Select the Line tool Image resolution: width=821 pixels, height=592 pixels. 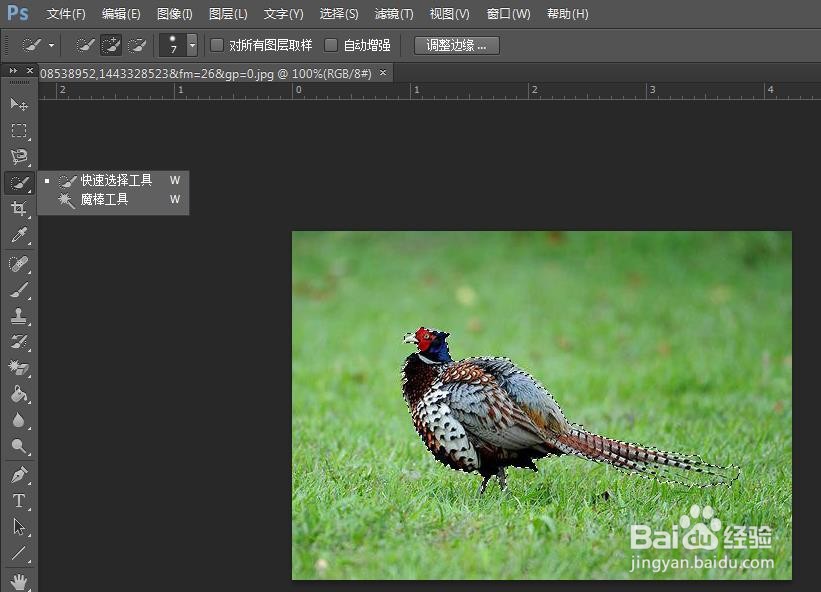[19, 553]
